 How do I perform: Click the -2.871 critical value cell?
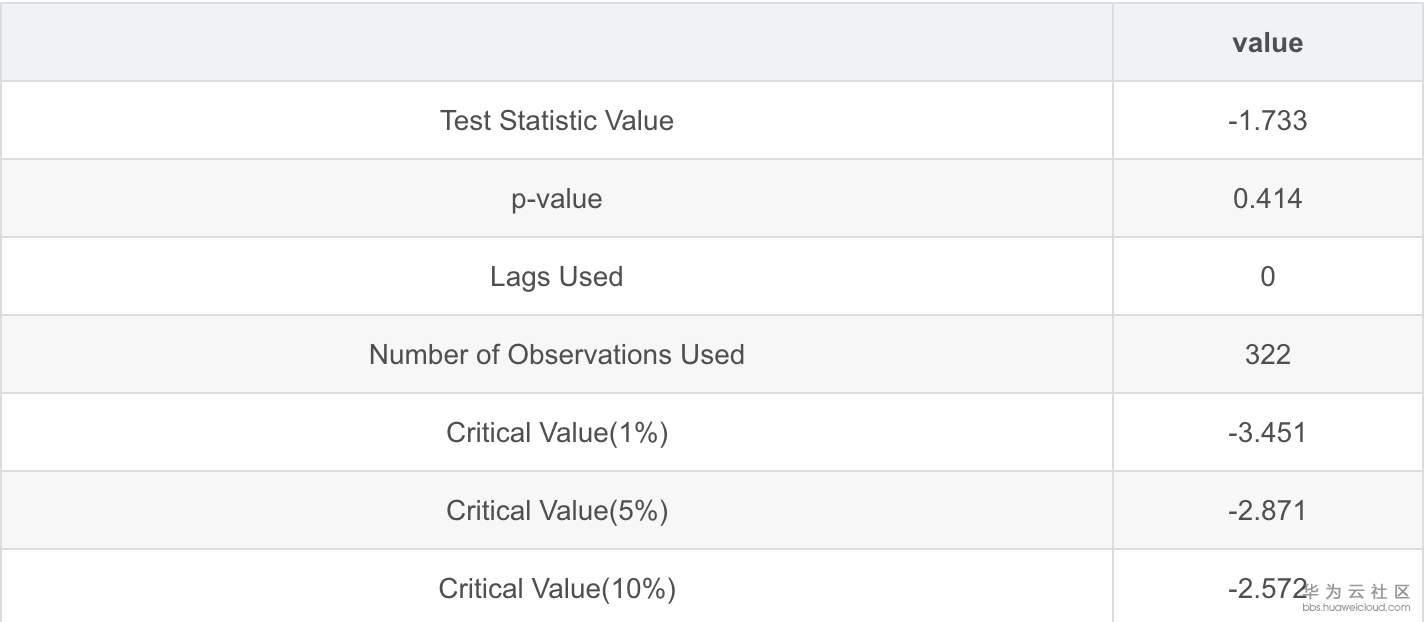pyautogui.click(x=1267, y=511)
